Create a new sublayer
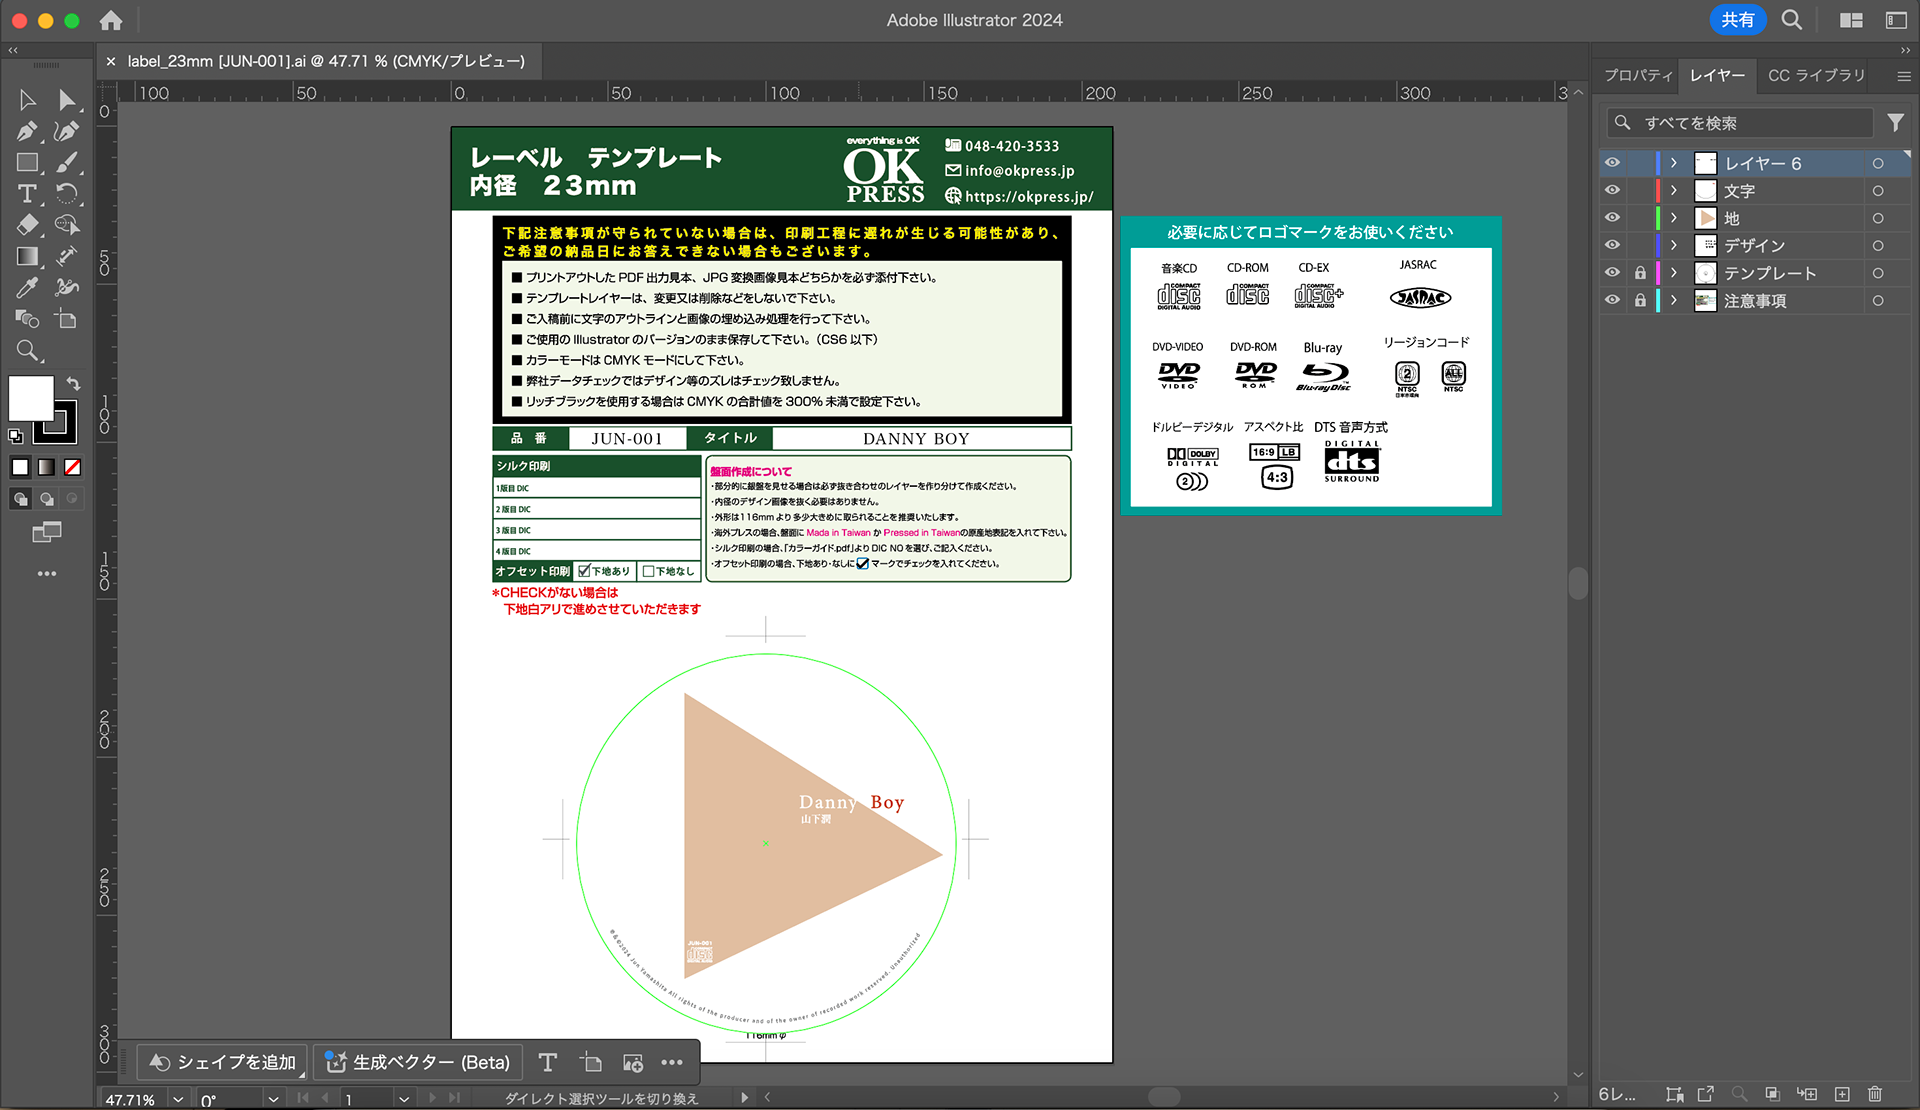Viewport: 1920px width, 1110px height. [1807, 1095]
